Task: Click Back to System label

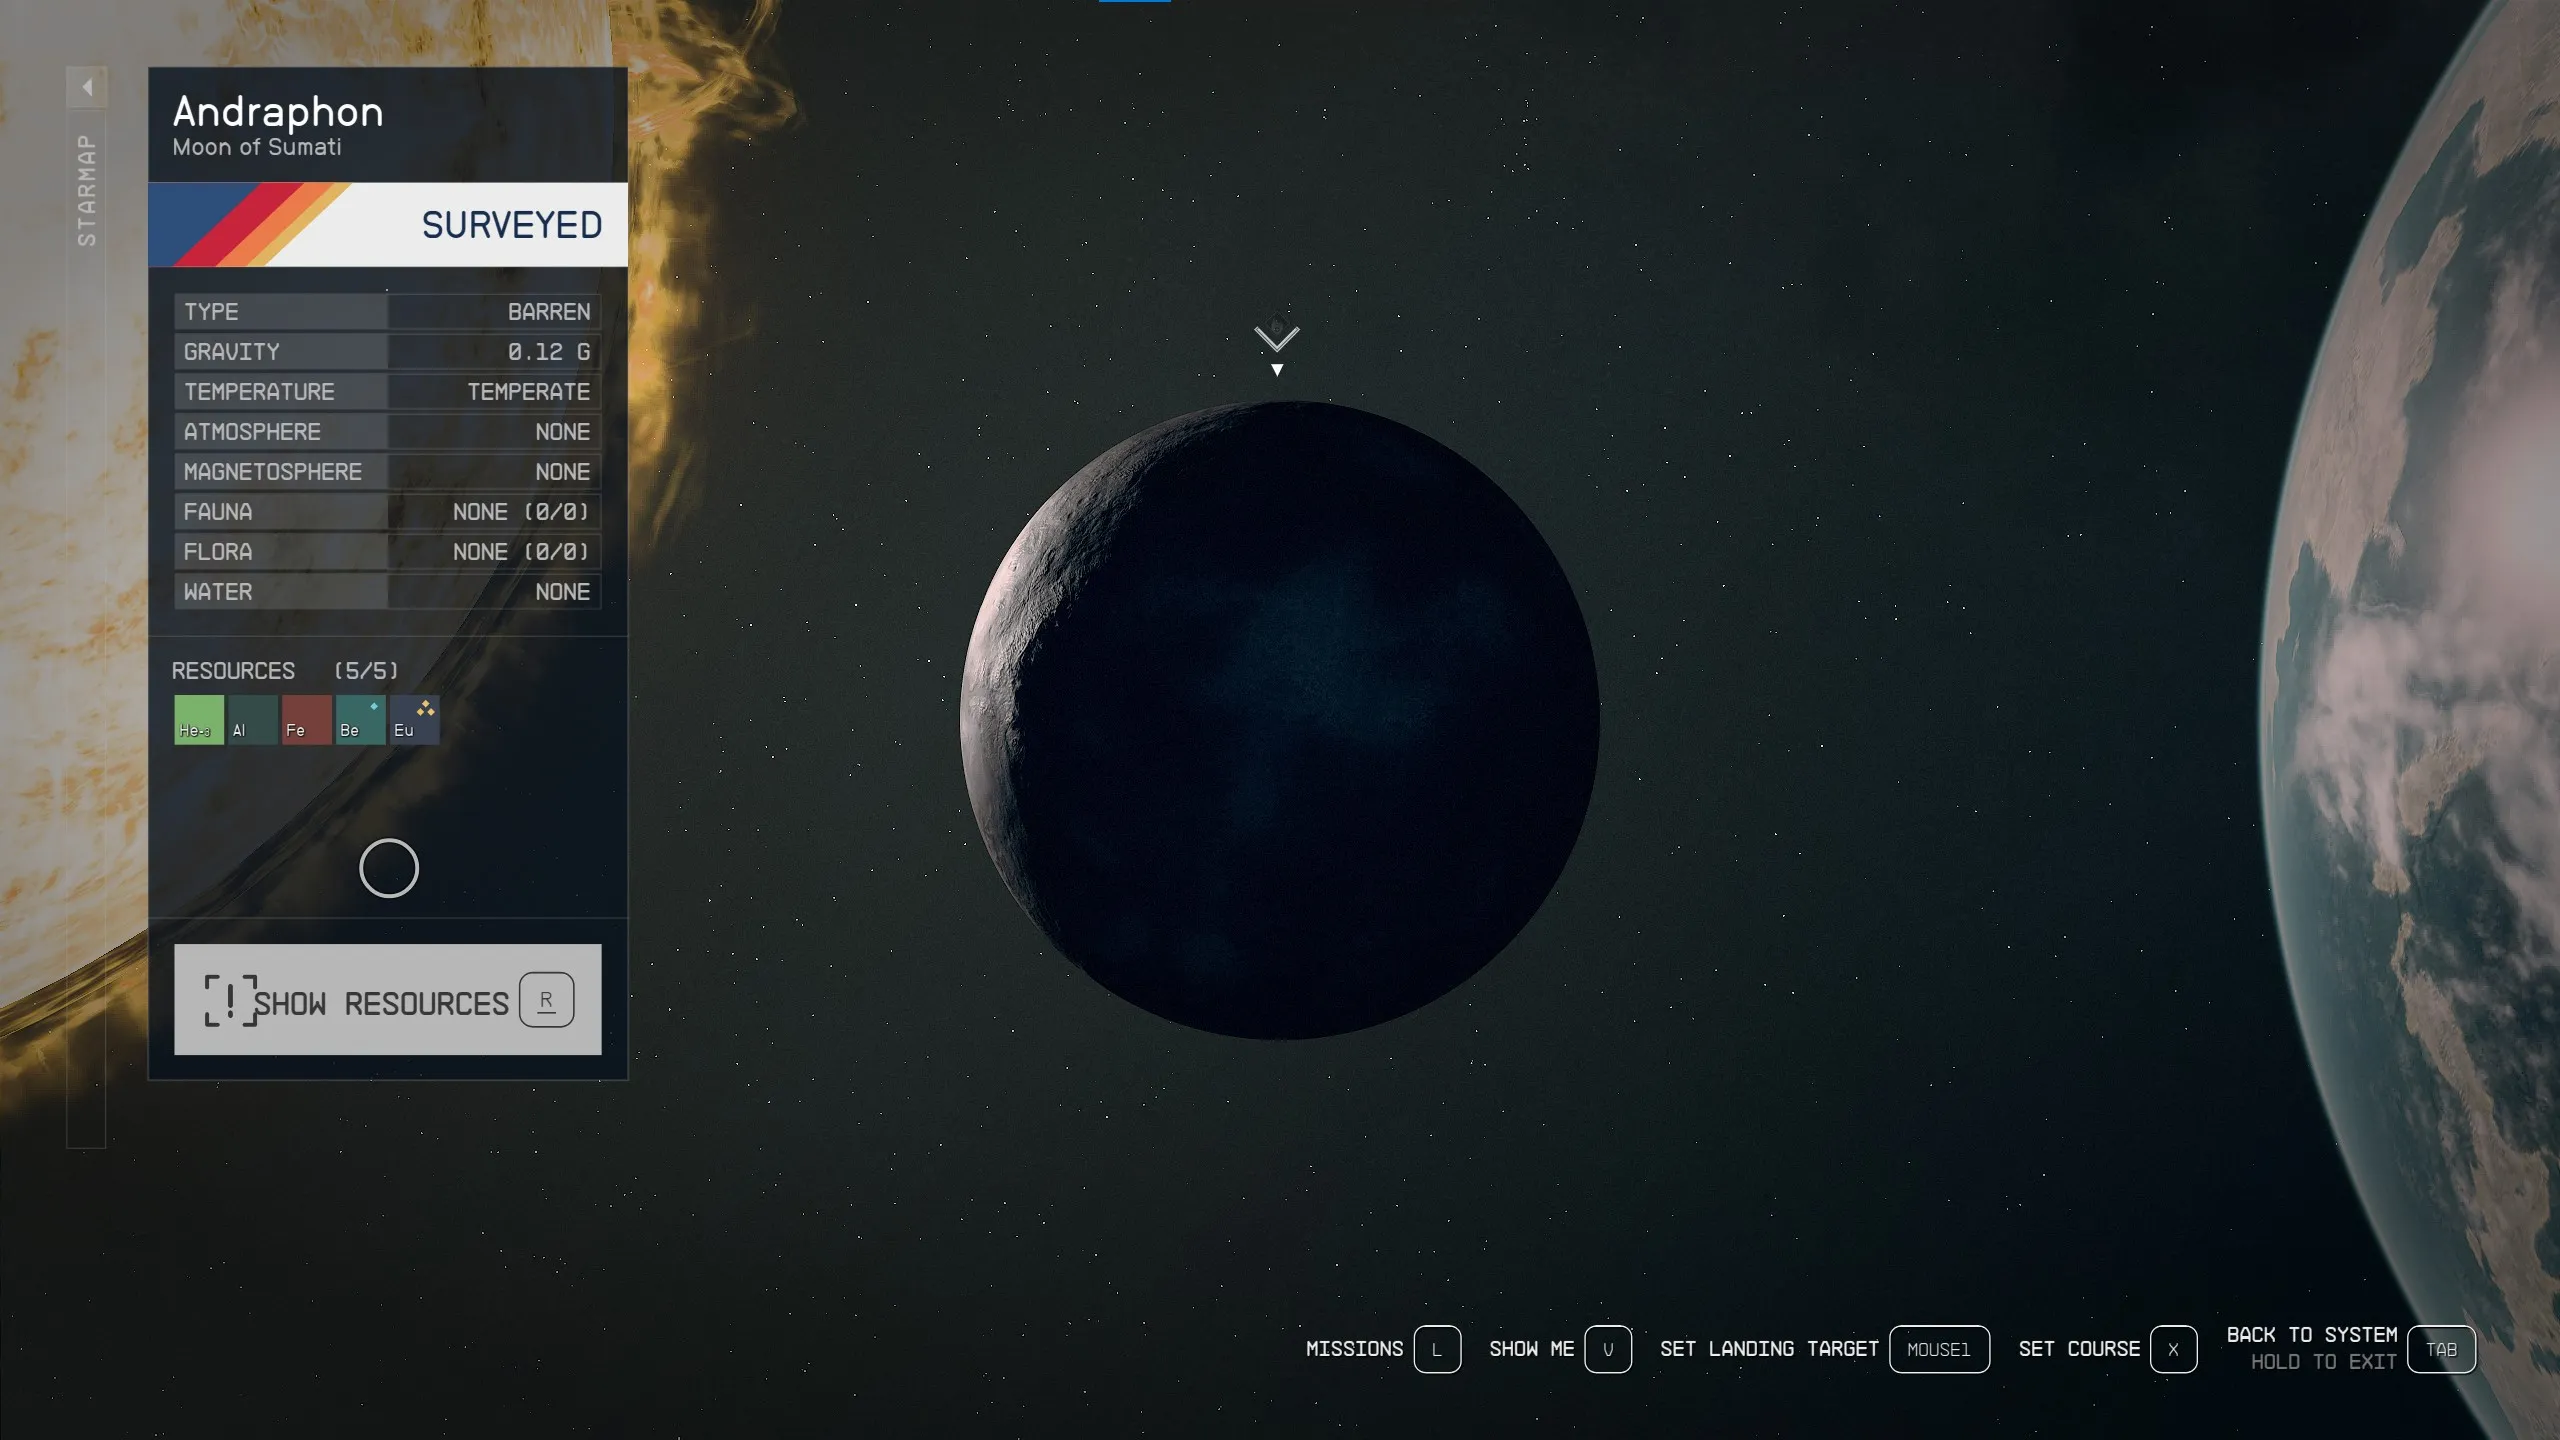Action: (2312, 1335)
